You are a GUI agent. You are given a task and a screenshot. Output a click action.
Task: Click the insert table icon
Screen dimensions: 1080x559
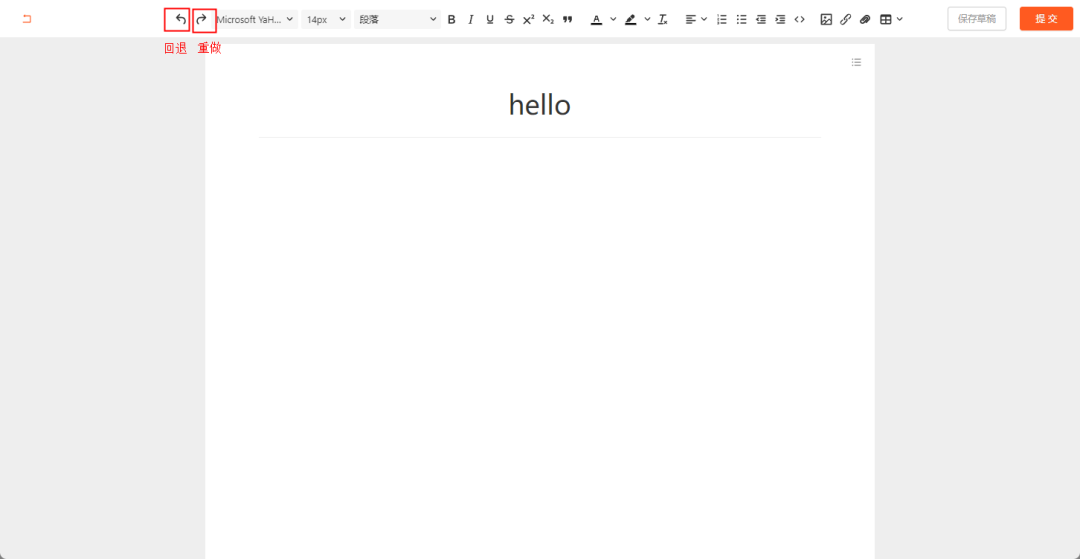click(886, 19)
